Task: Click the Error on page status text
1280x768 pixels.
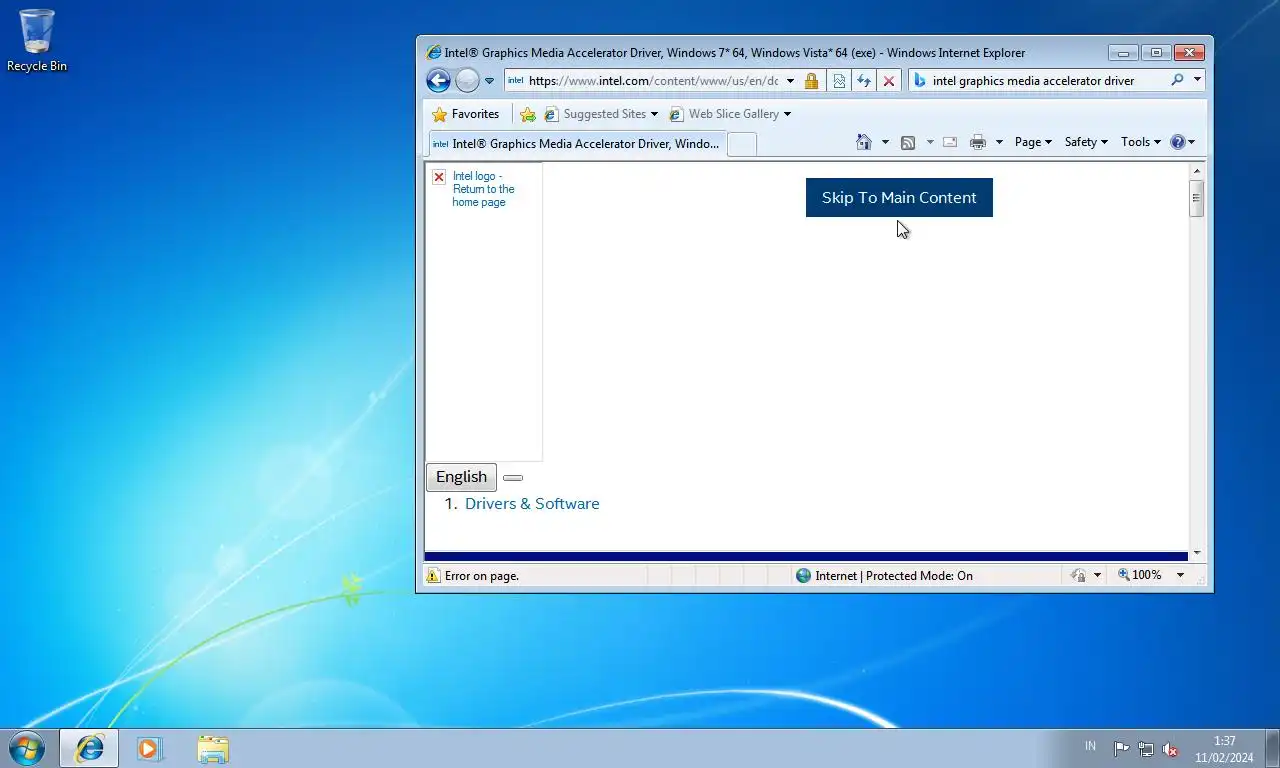Action: (x=482, y=576)
